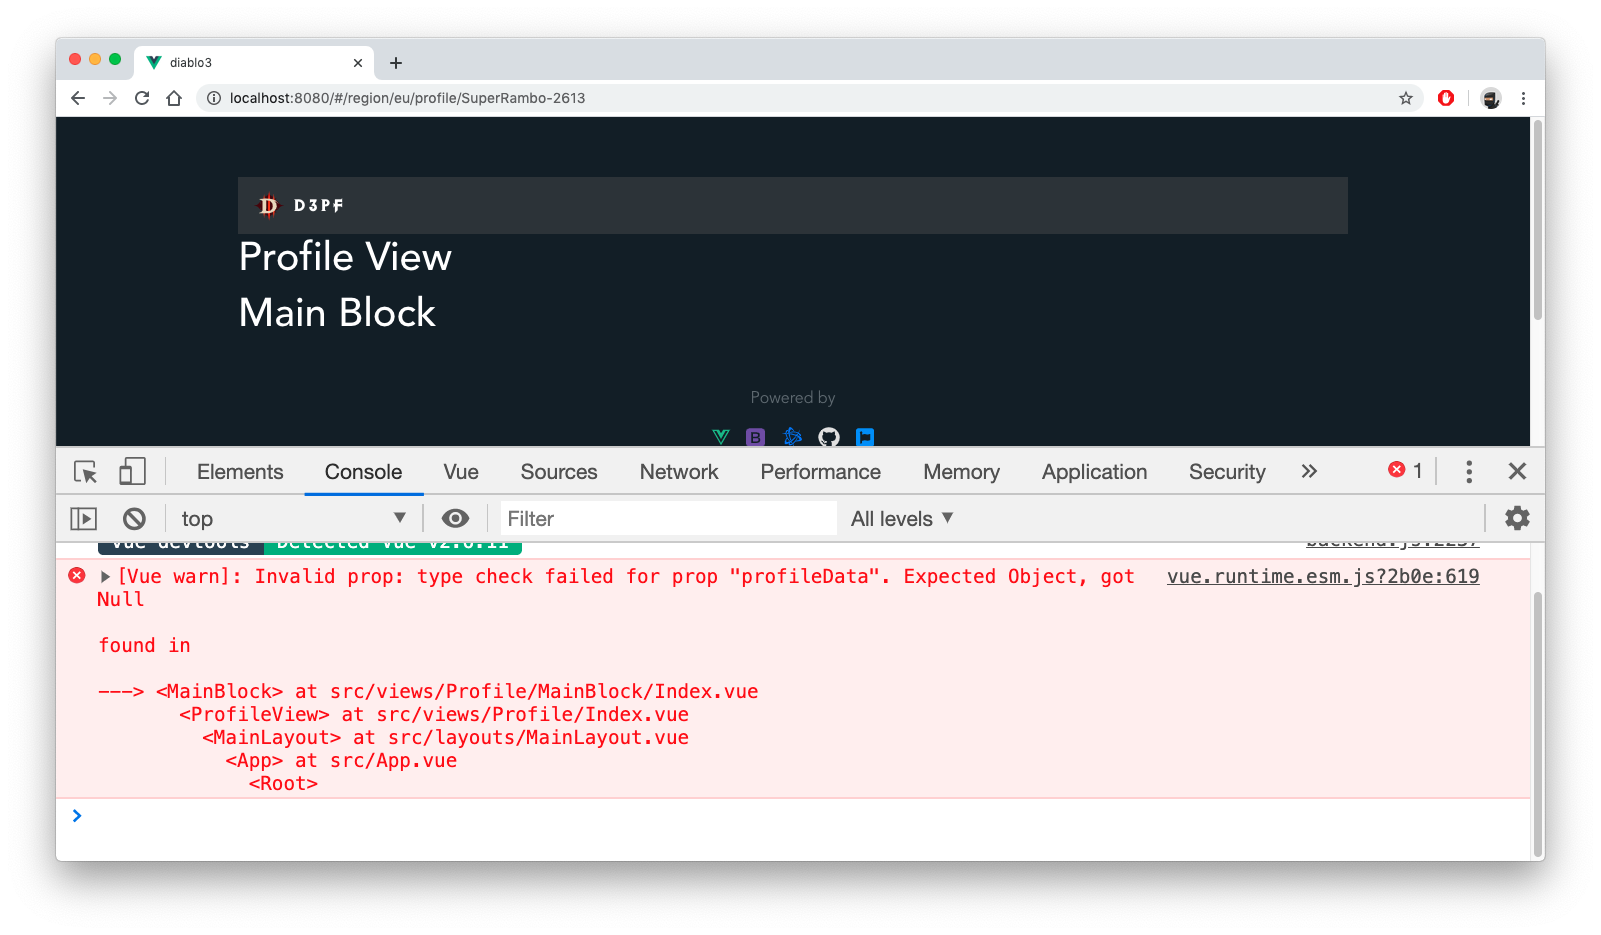Open the Performance tab
This screenshot has height=935, width=1601.
click(x=821, y=472)
